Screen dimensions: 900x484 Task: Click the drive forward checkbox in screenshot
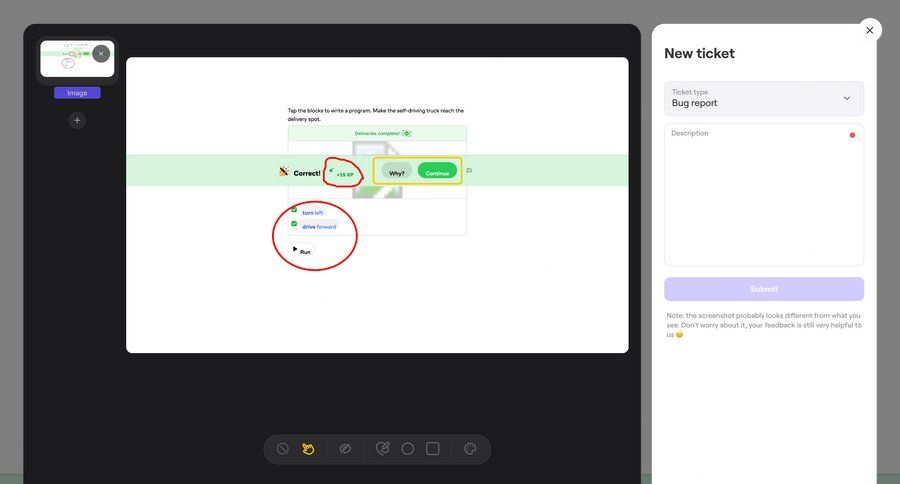(x=294, y=224)
